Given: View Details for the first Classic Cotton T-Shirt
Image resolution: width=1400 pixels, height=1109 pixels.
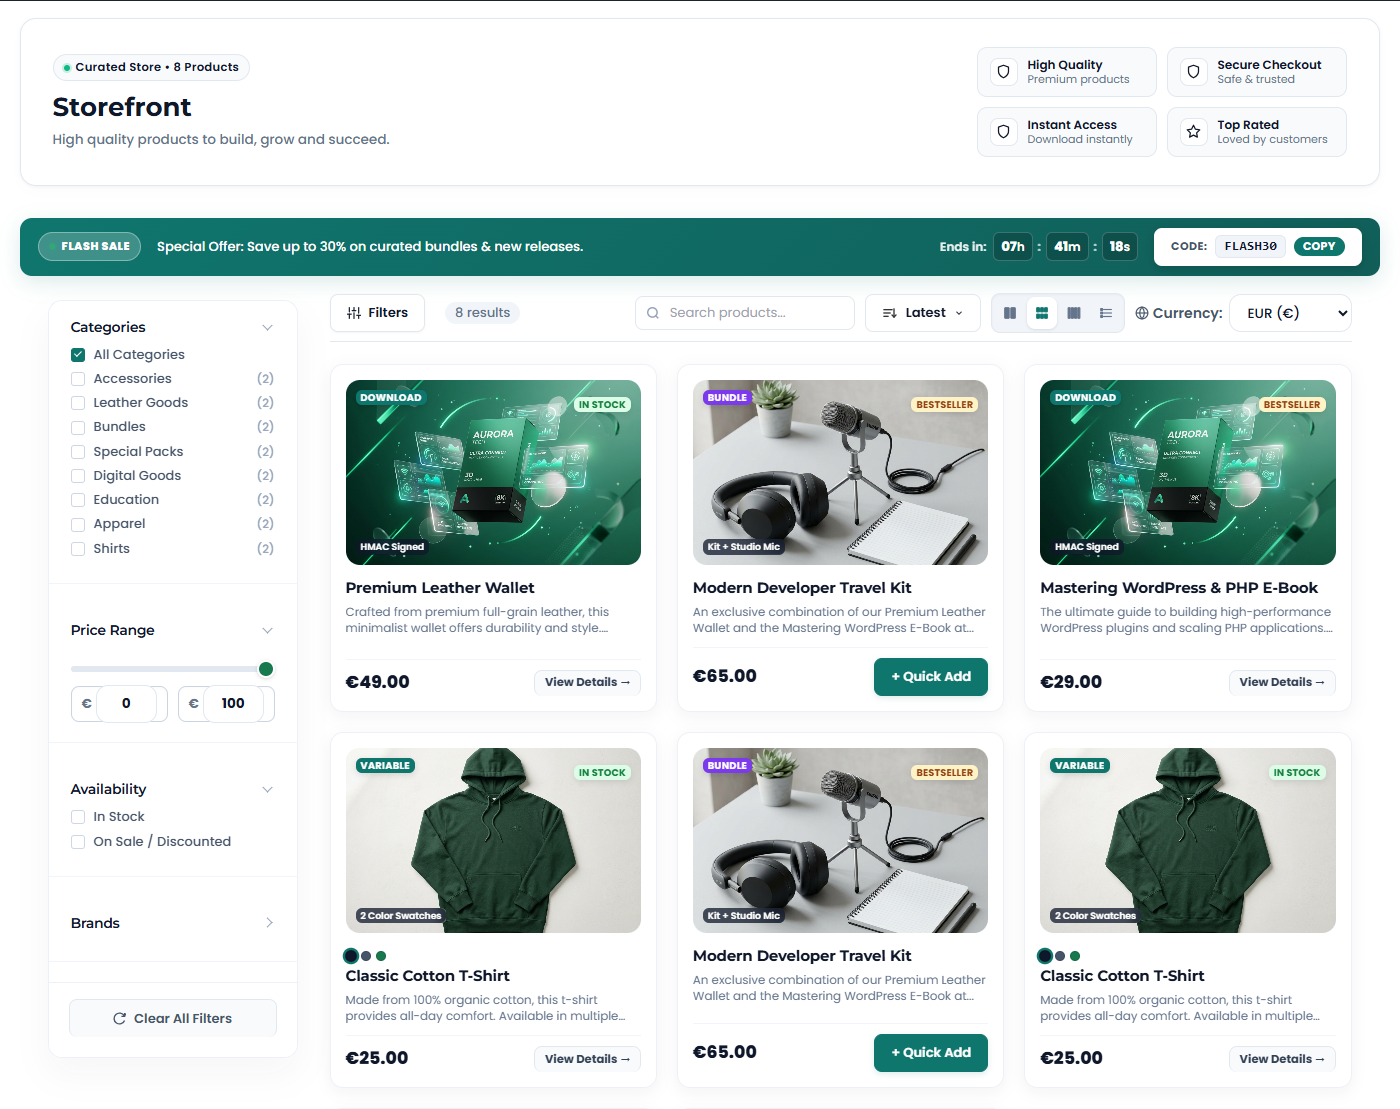Looking at the screenshot, I should click(x=587, y=1059).
